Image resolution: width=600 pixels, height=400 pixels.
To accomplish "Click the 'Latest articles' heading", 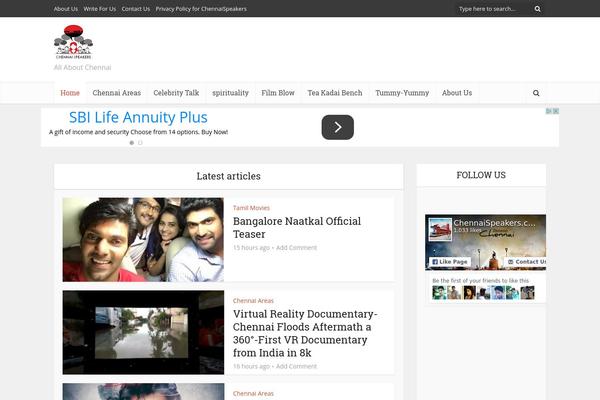I will [x=228, y=176].
